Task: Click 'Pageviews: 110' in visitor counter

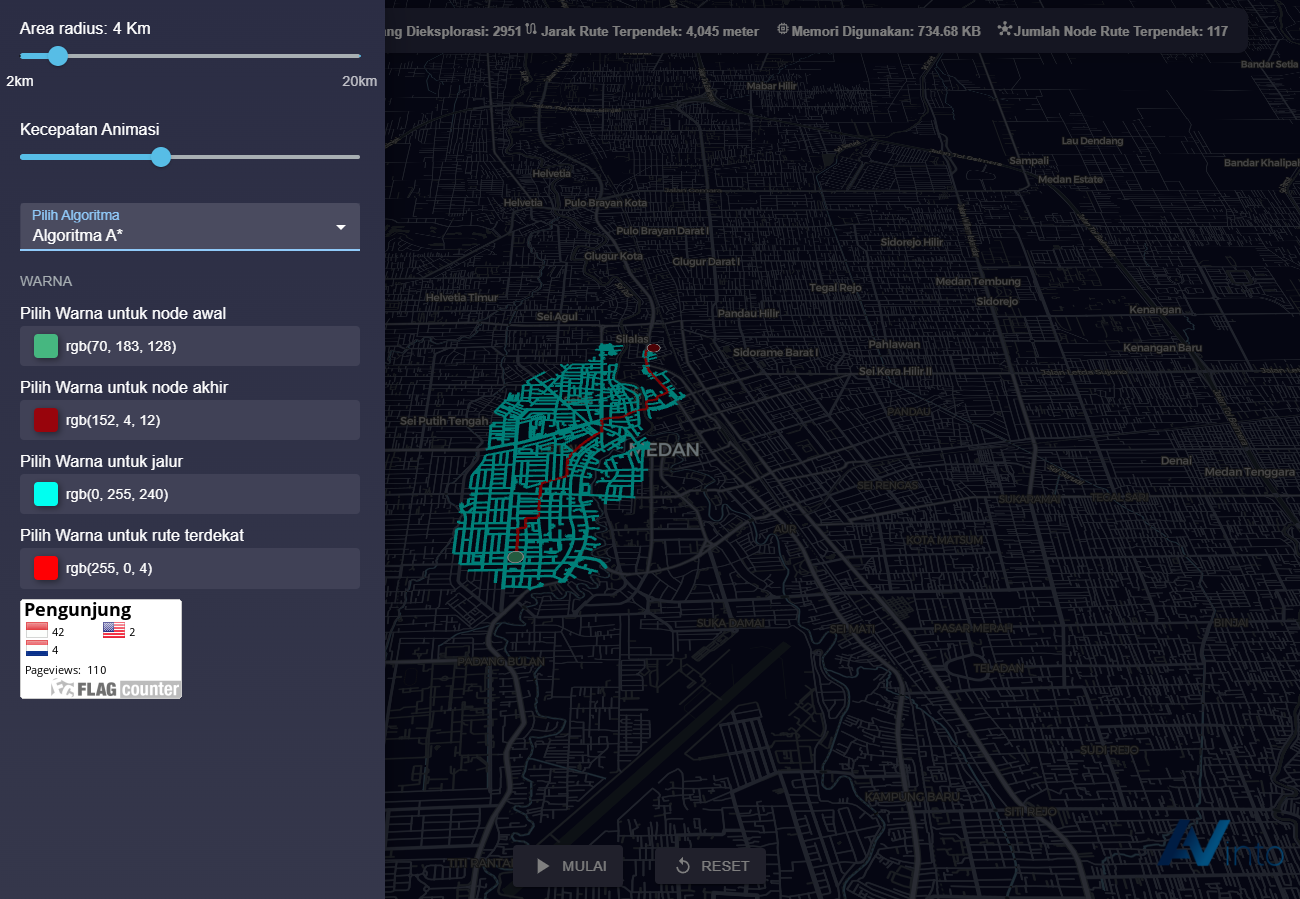Action: tap(65, 670)
